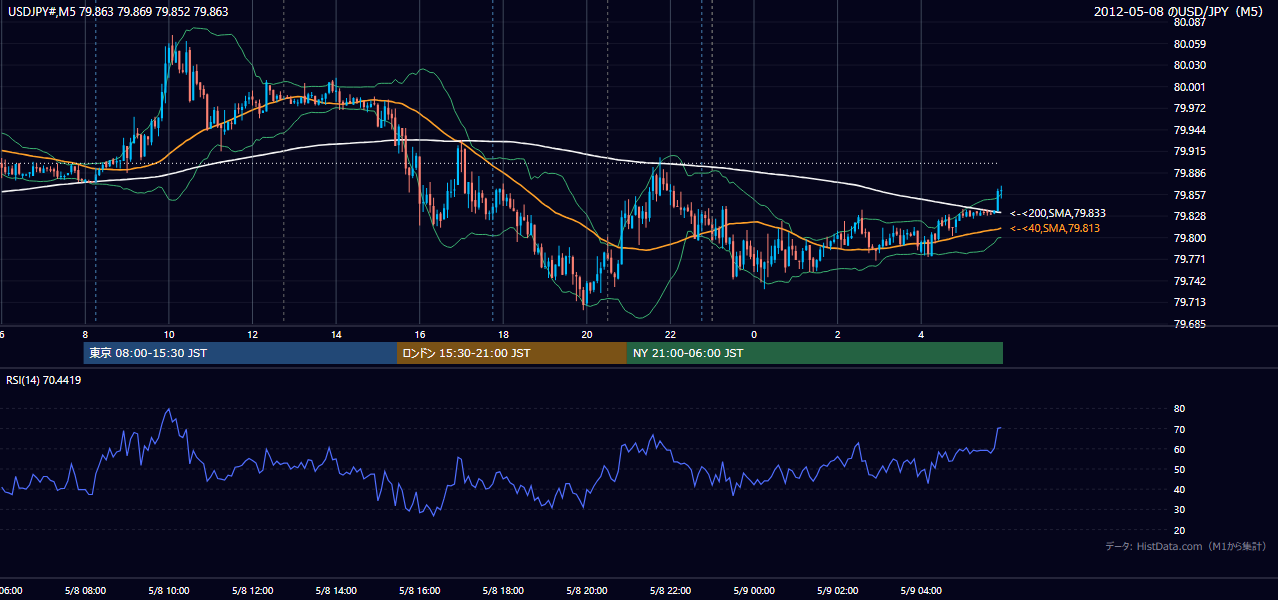The image size is (1278, 600).
Task: Click the ロンドン 15:30-21:00 JST session bar
Action: [x=512, y=353]
